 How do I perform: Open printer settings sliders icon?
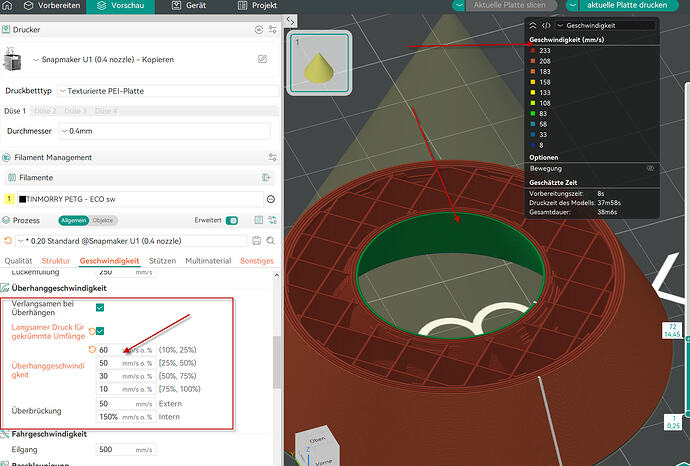point(273,29)
